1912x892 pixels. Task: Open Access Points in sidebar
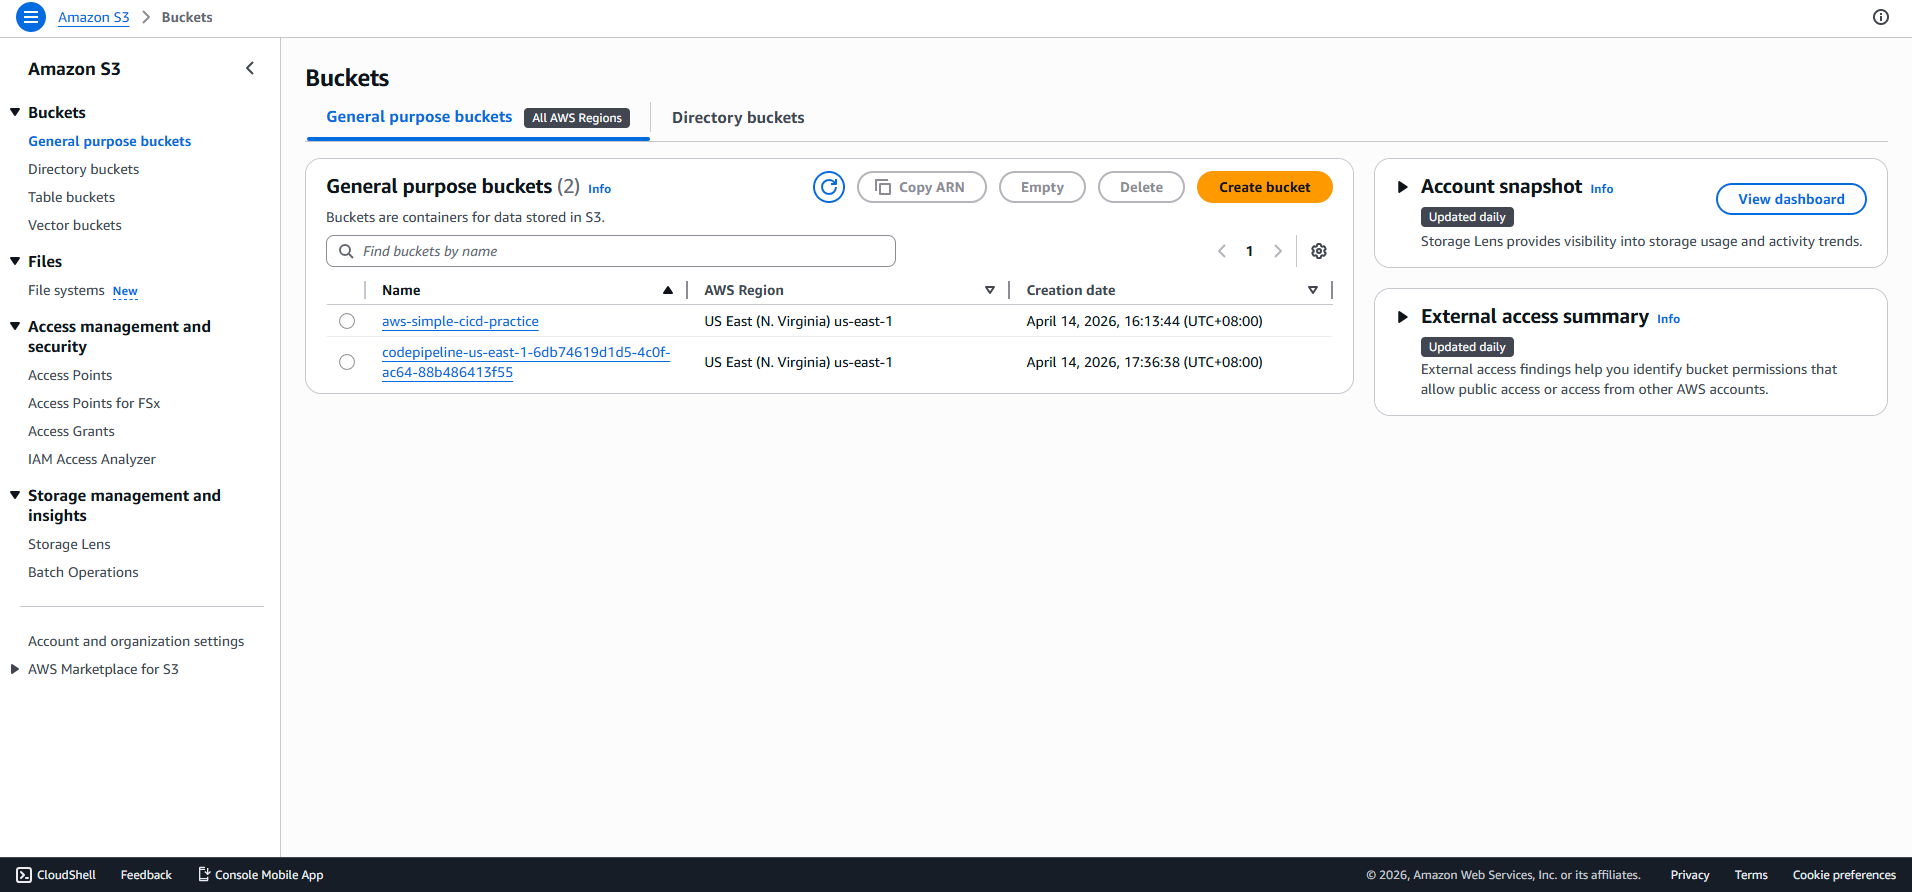tap(70, 375)
